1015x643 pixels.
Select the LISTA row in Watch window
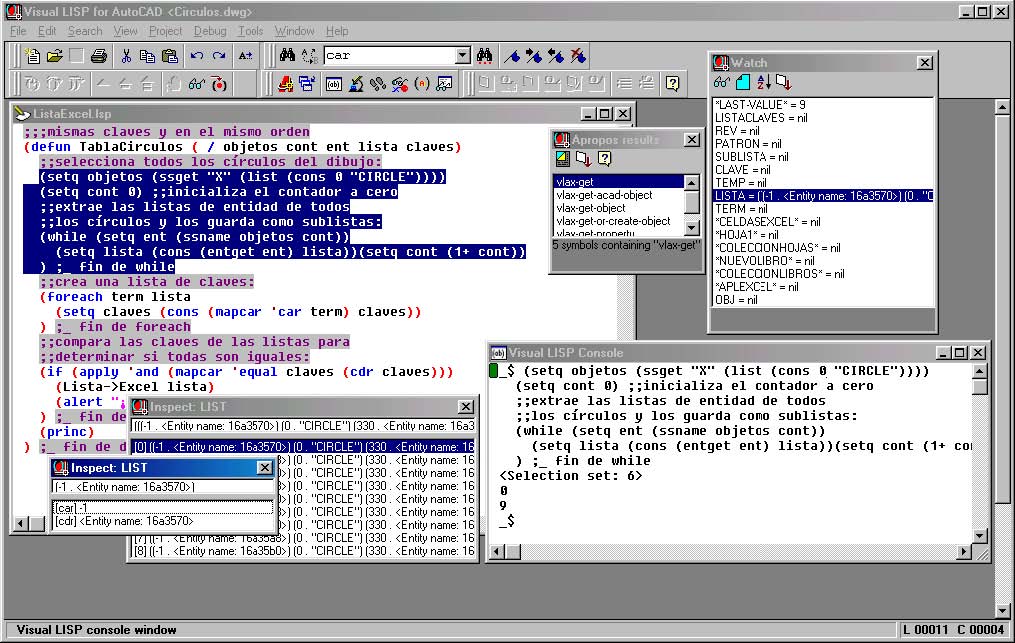coord(823,196)
